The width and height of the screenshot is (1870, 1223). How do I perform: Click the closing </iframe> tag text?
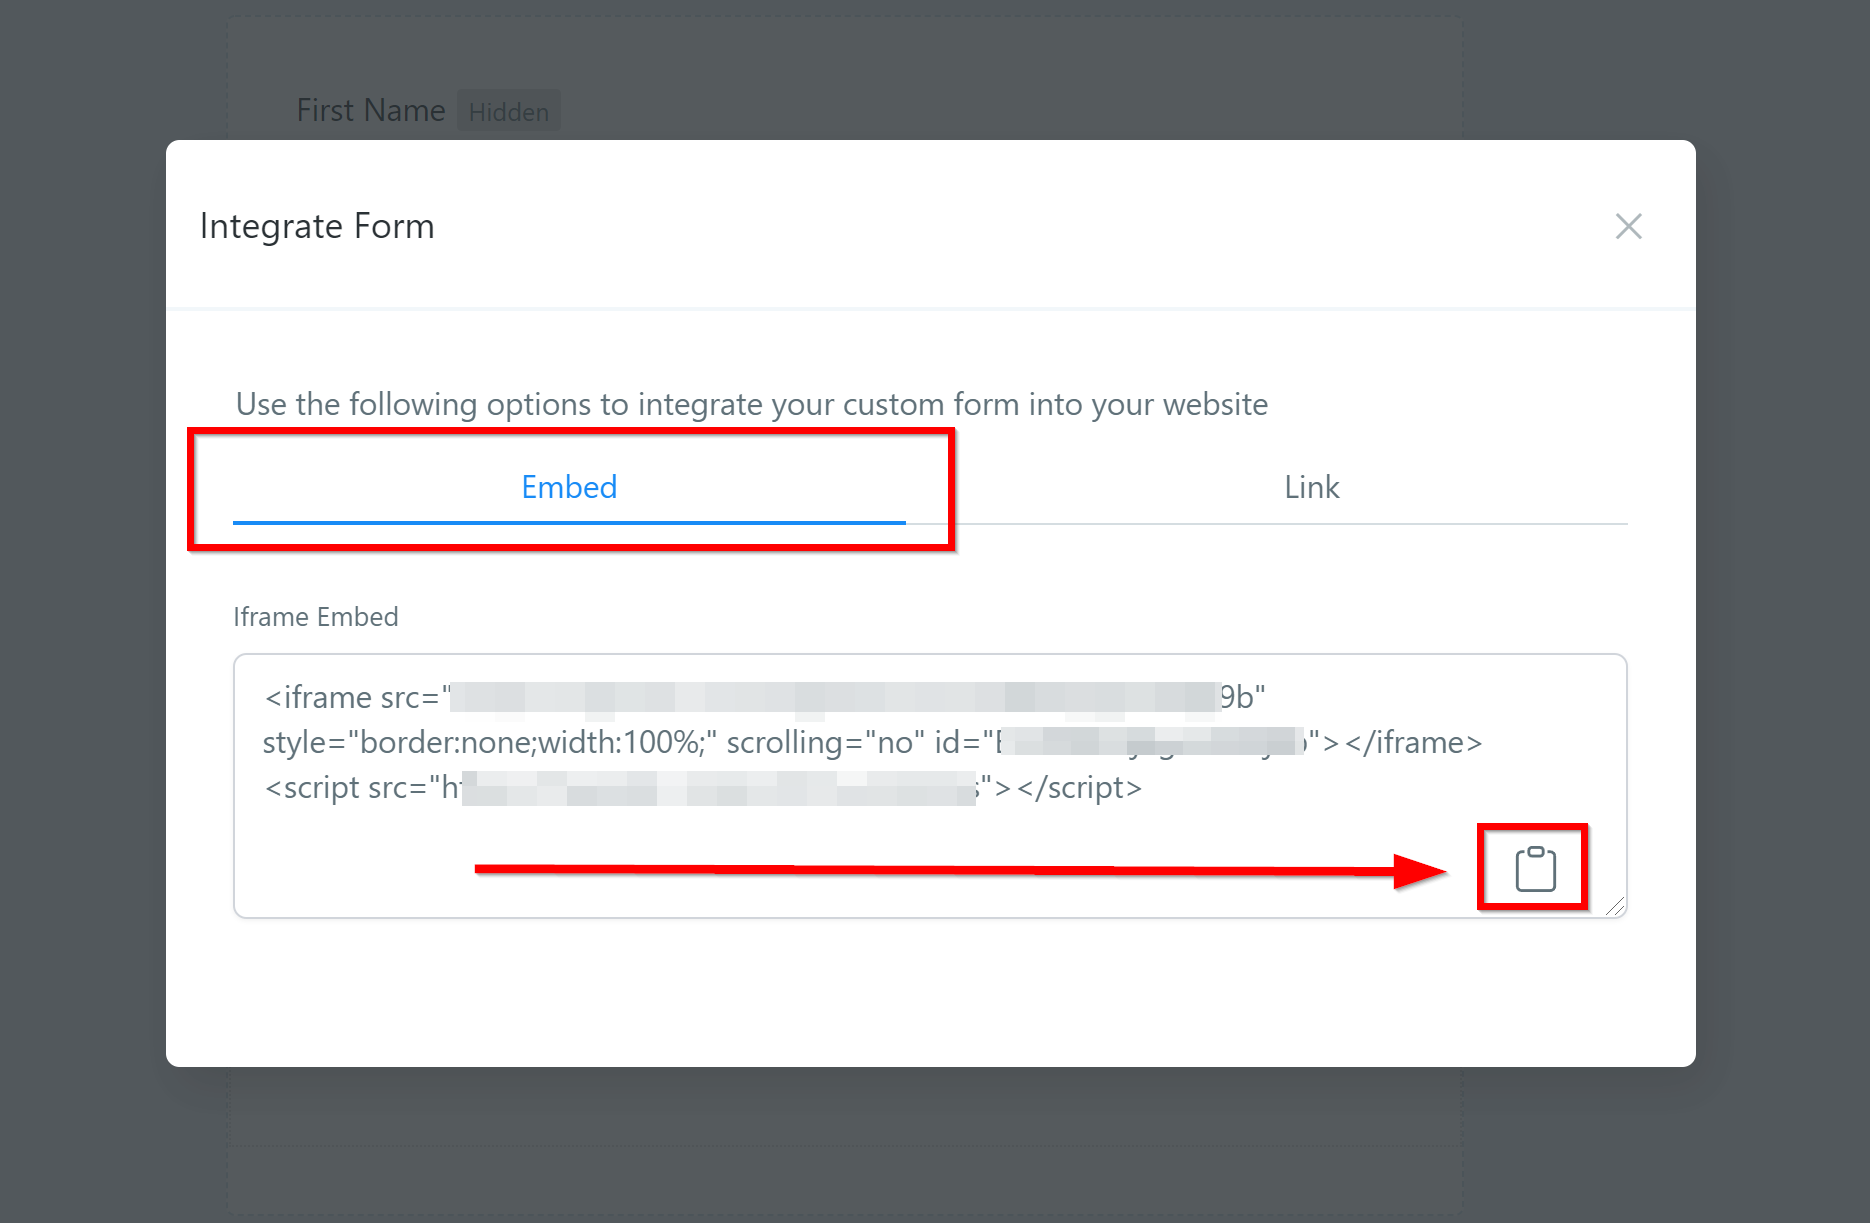(x=1413, y=742)
